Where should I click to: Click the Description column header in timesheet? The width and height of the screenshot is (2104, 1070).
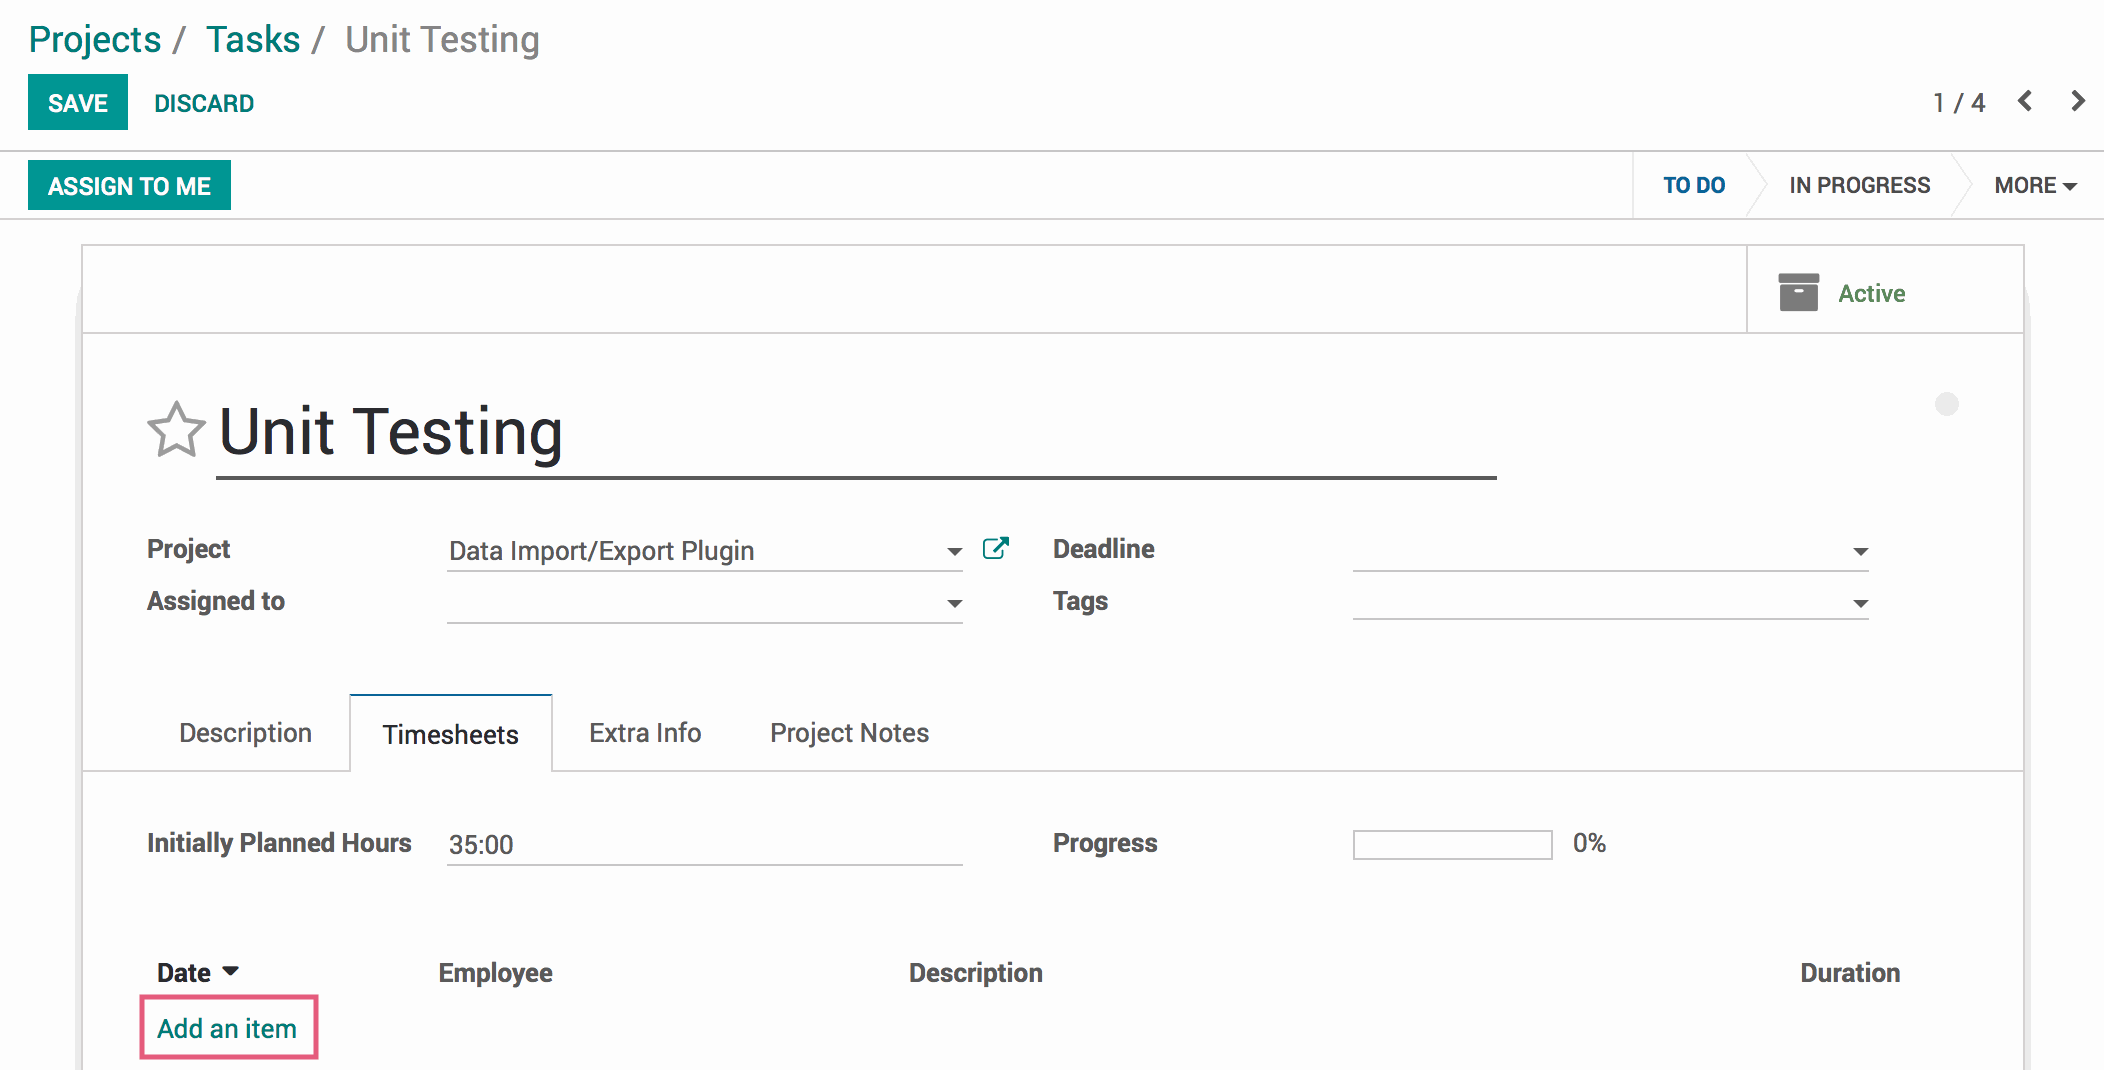[975, 973]
